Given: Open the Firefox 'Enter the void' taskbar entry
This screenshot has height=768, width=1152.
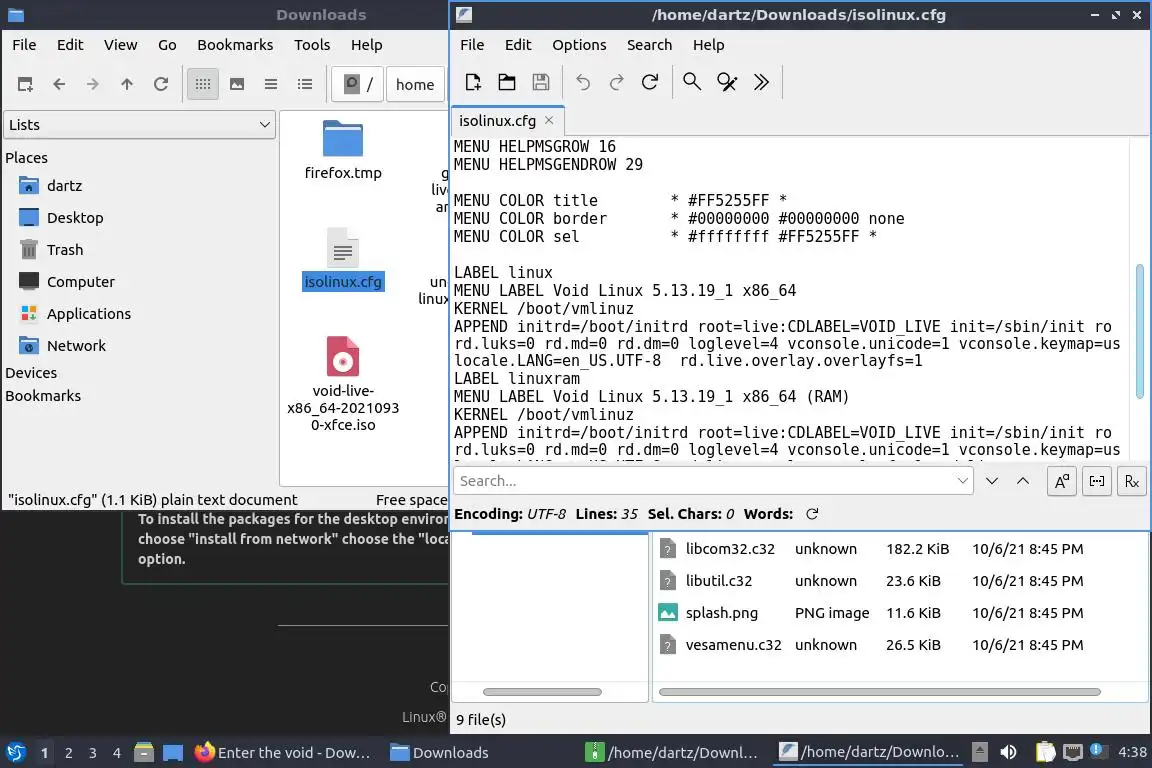Looking at the screenshot, I should pos(283,753).
